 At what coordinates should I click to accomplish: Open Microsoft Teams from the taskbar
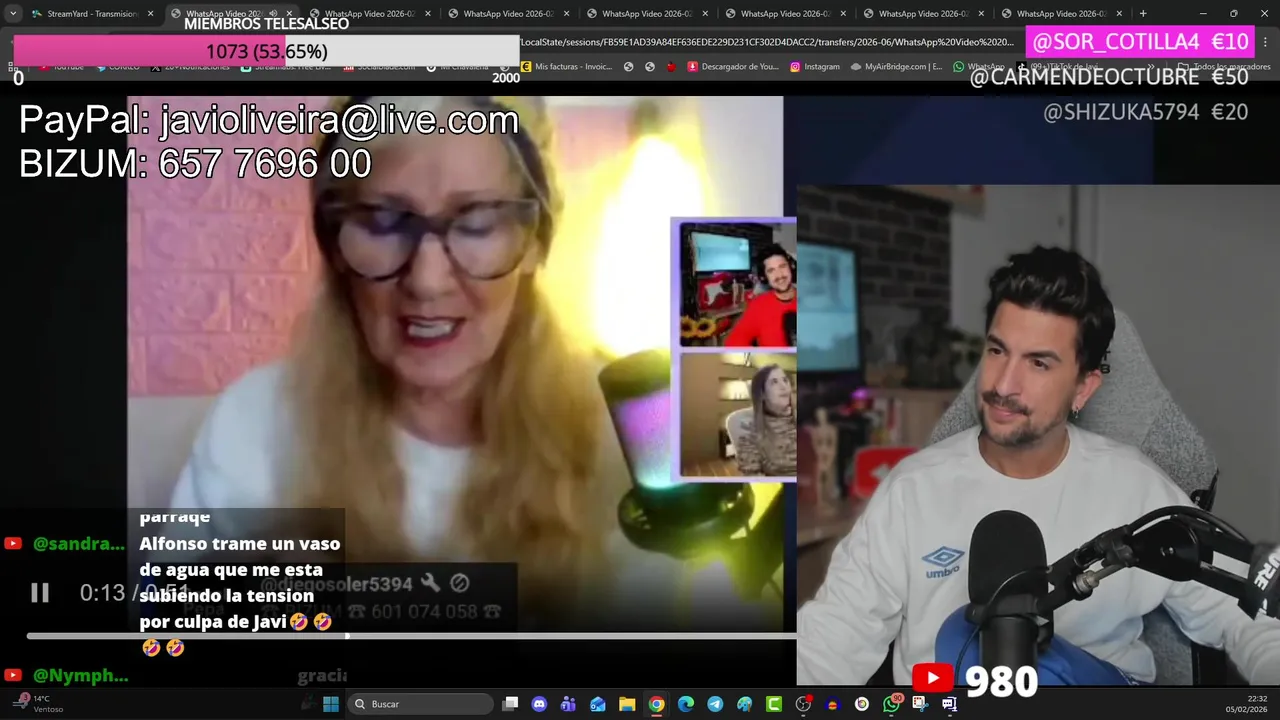coord(568,704)
